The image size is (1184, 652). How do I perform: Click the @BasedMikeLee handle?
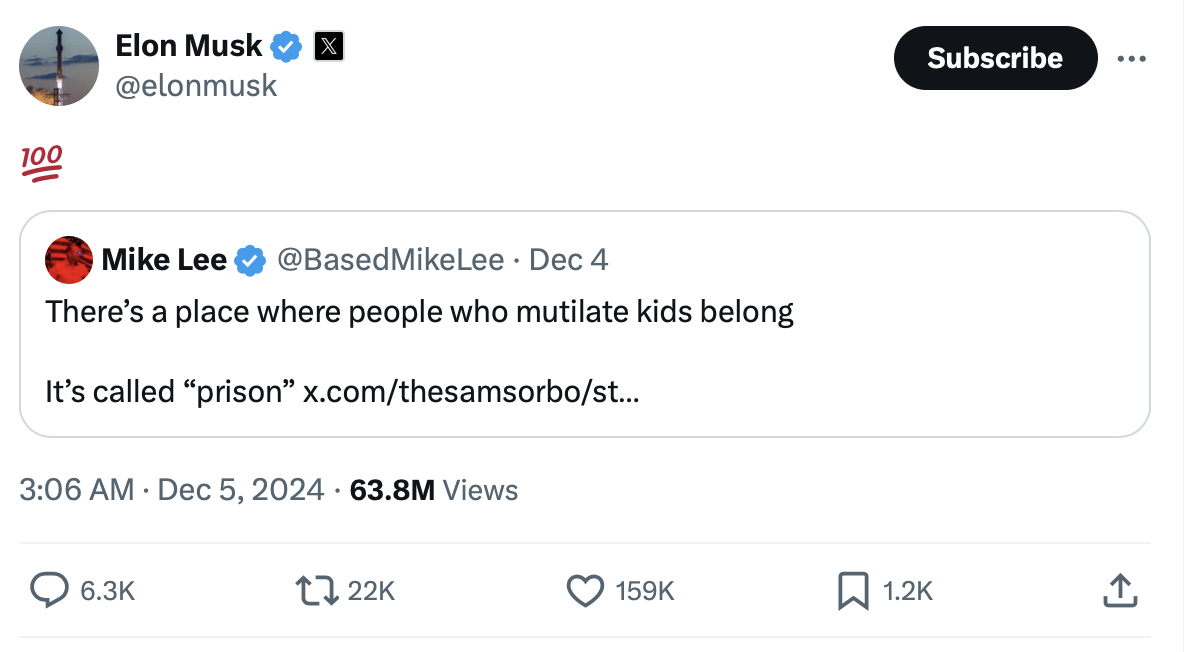(389, 260)
